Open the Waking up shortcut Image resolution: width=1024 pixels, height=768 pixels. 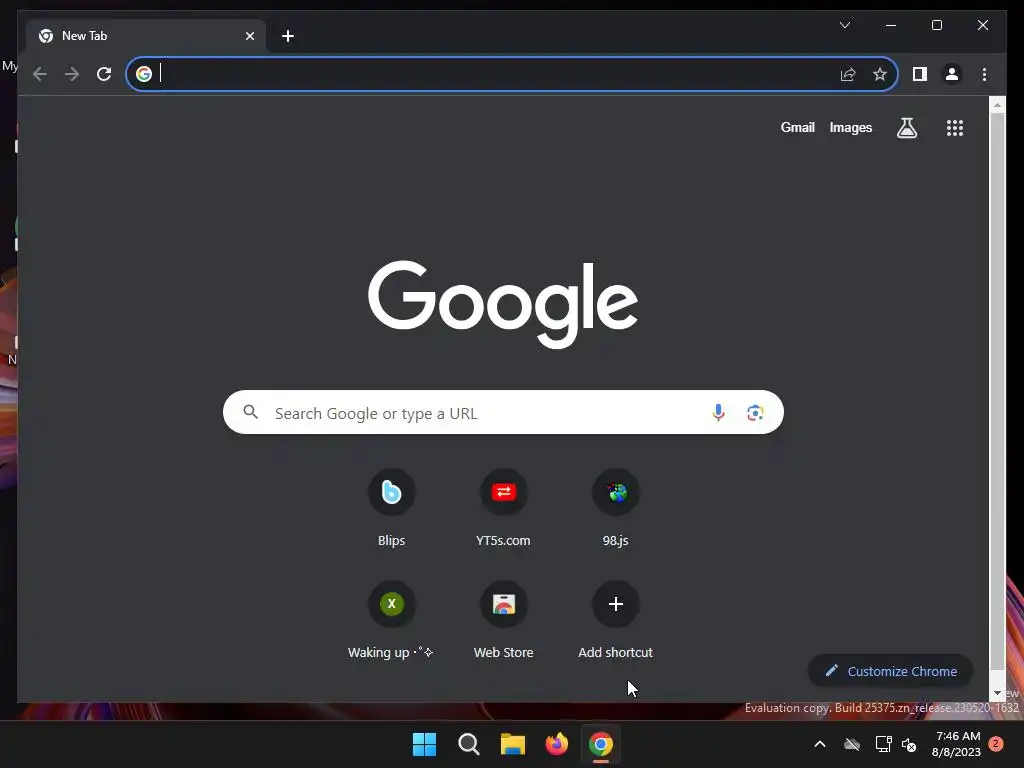(391, 621)
